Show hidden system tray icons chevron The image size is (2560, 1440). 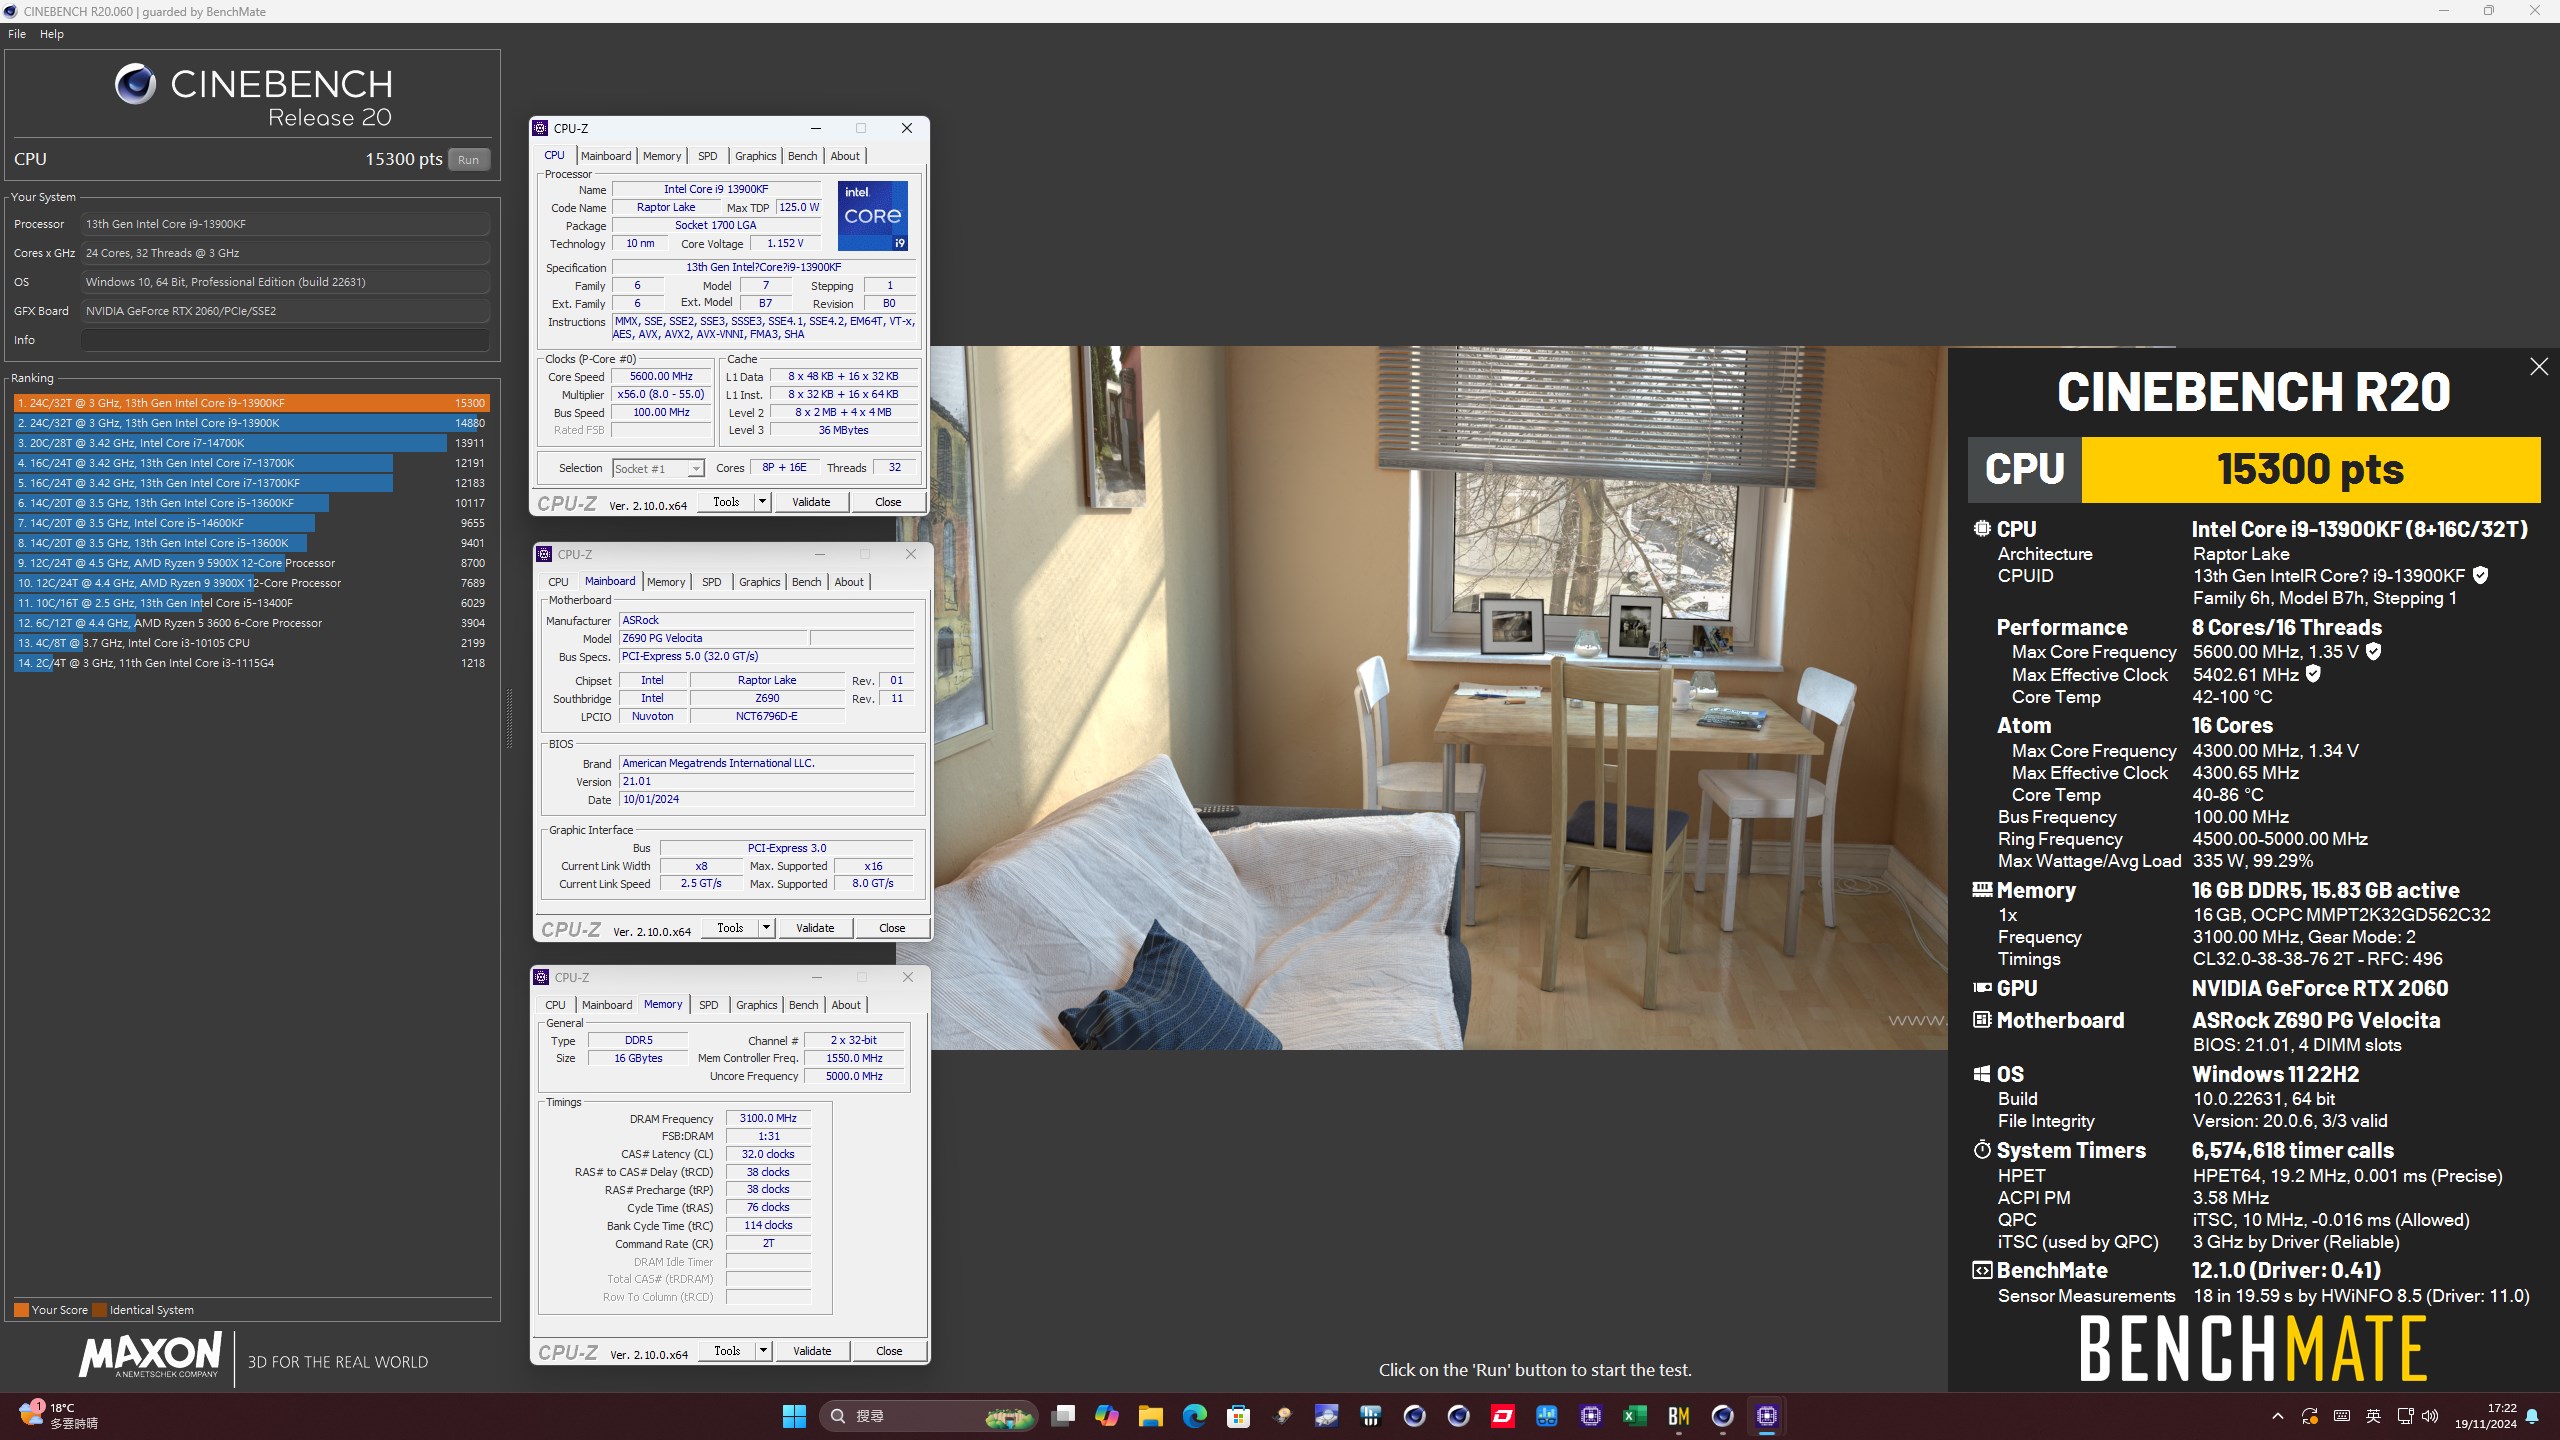point(2278,1416)
